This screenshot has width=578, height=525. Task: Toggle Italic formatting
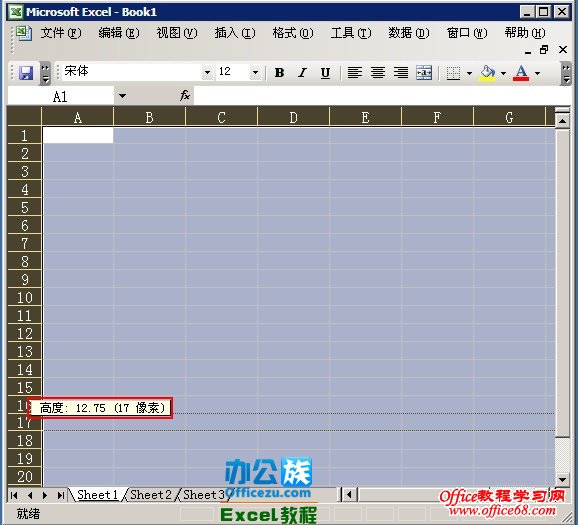point(302,73)
